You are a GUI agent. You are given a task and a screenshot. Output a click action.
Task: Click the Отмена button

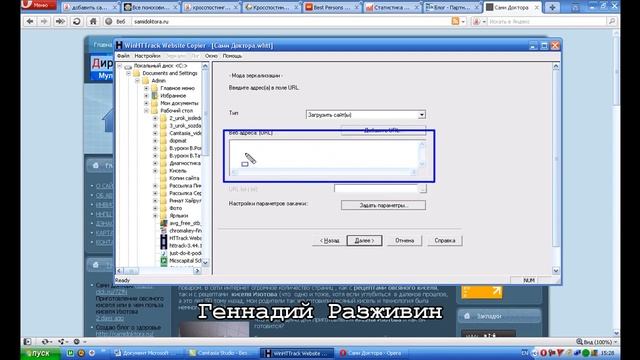pyautogui.click(x=404, y=240)
